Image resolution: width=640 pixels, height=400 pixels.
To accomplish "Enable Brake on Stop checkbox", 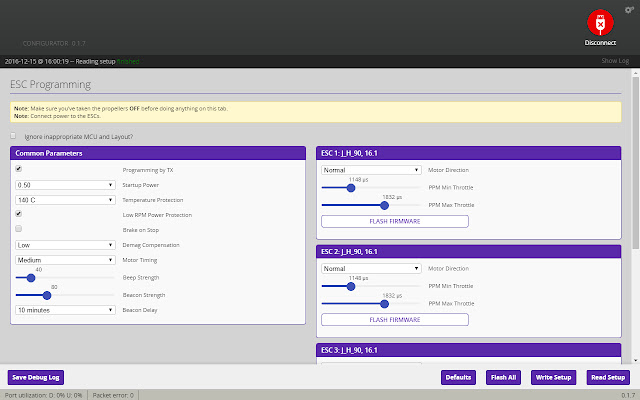I will click(18, 229).
